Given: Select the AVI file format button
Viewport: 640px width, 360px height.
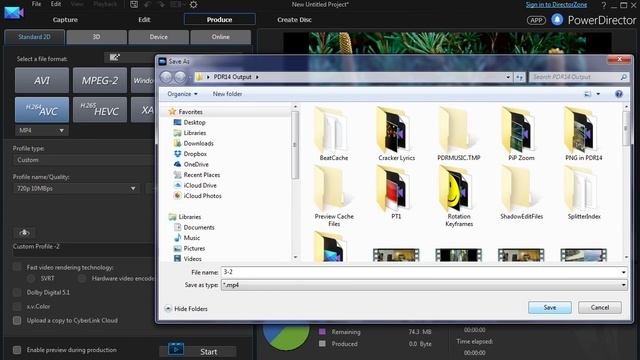Looking at the screenshot, I should tap(42, 80).
